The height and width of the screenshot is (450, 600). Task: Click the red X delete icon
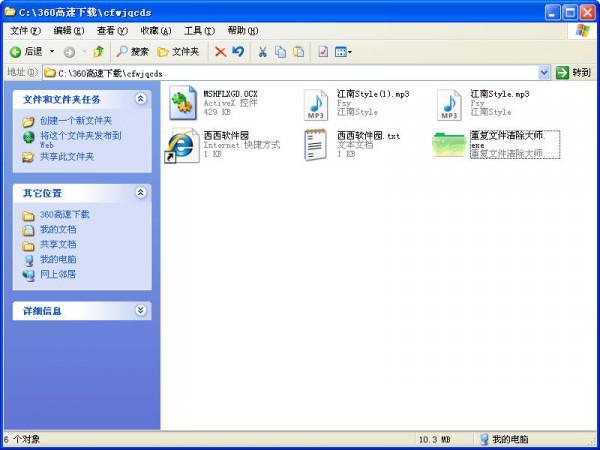pyautogui.click(x=220, y=52)
